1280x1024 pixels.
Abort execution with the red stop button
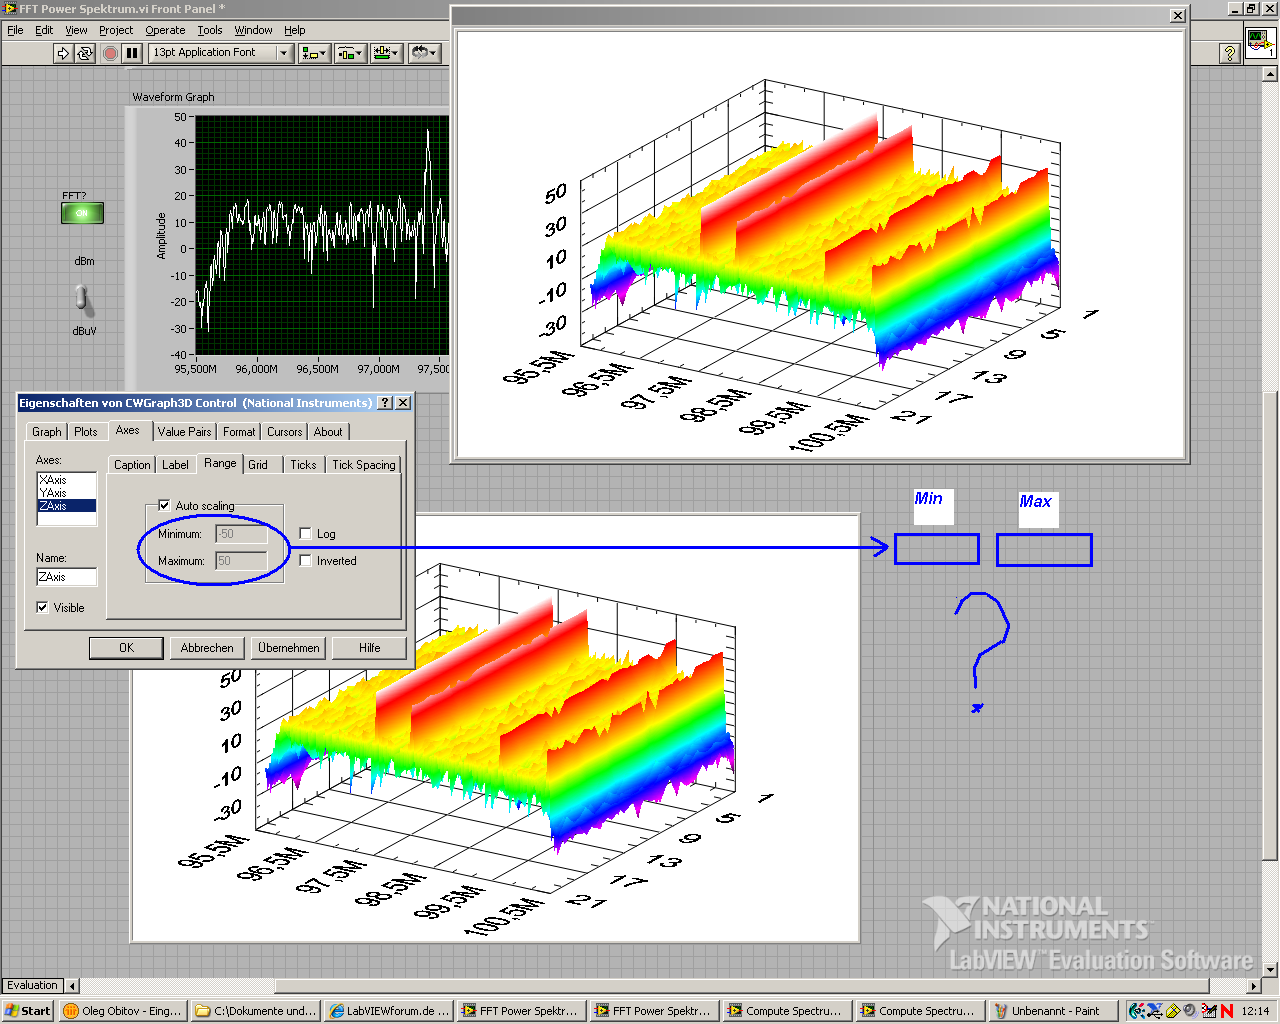110,53
